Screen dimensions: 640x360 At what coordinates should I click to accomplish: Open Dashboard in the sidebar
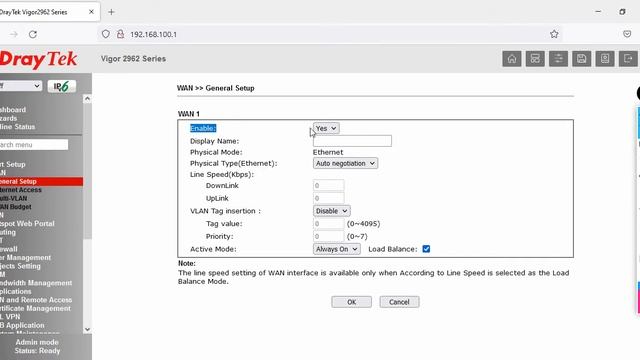tap(13, 110)
